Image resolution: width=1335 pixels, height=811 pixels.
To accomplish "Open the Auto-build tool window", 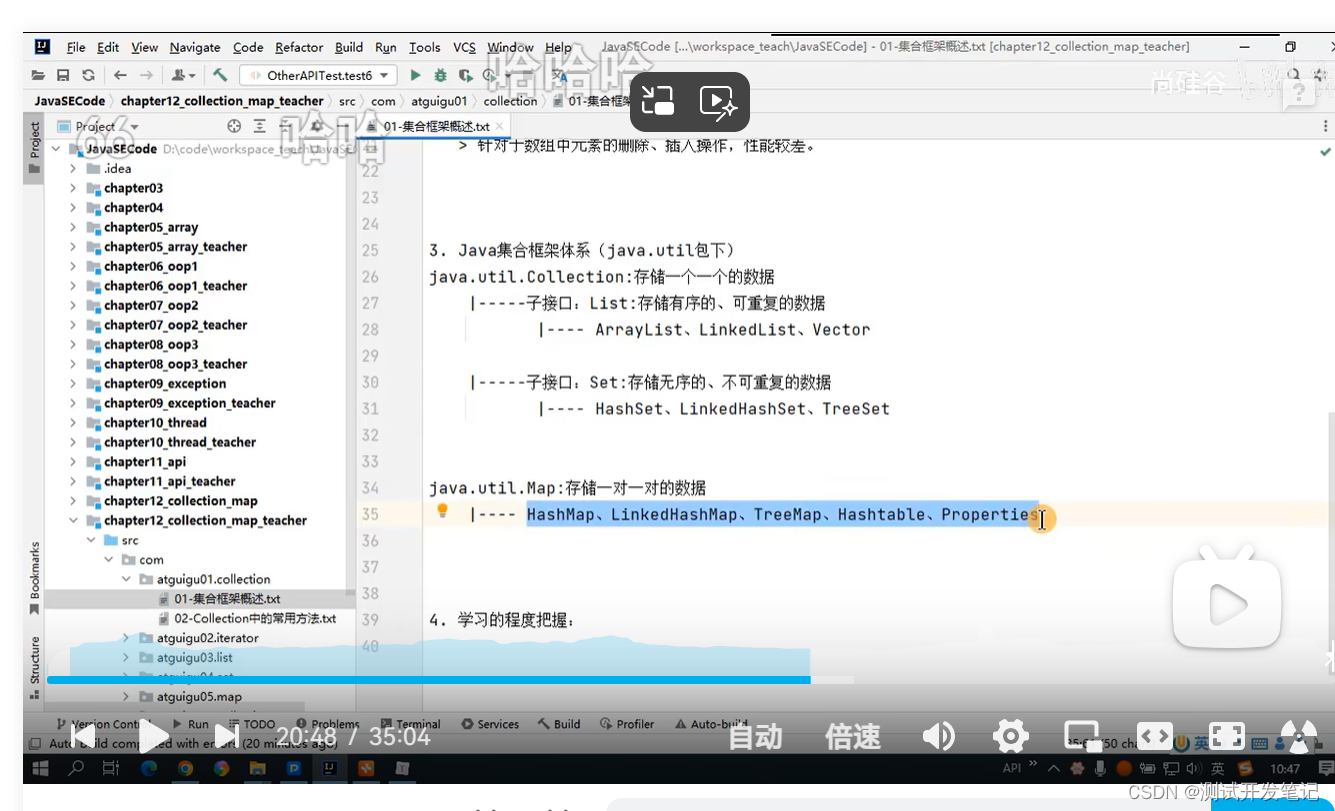I will pos(712,724).
